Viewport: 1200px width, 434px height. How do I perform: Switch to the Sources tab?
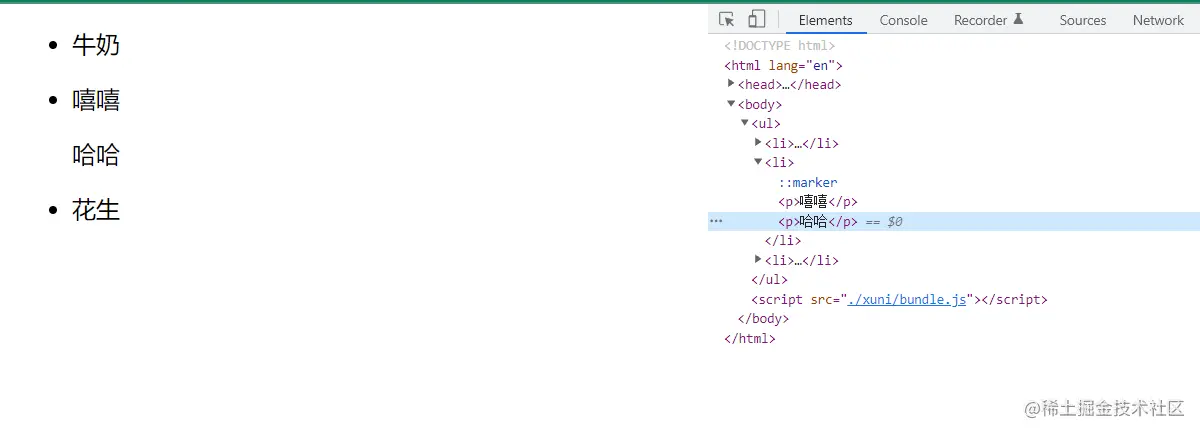tap(1083, 20)
